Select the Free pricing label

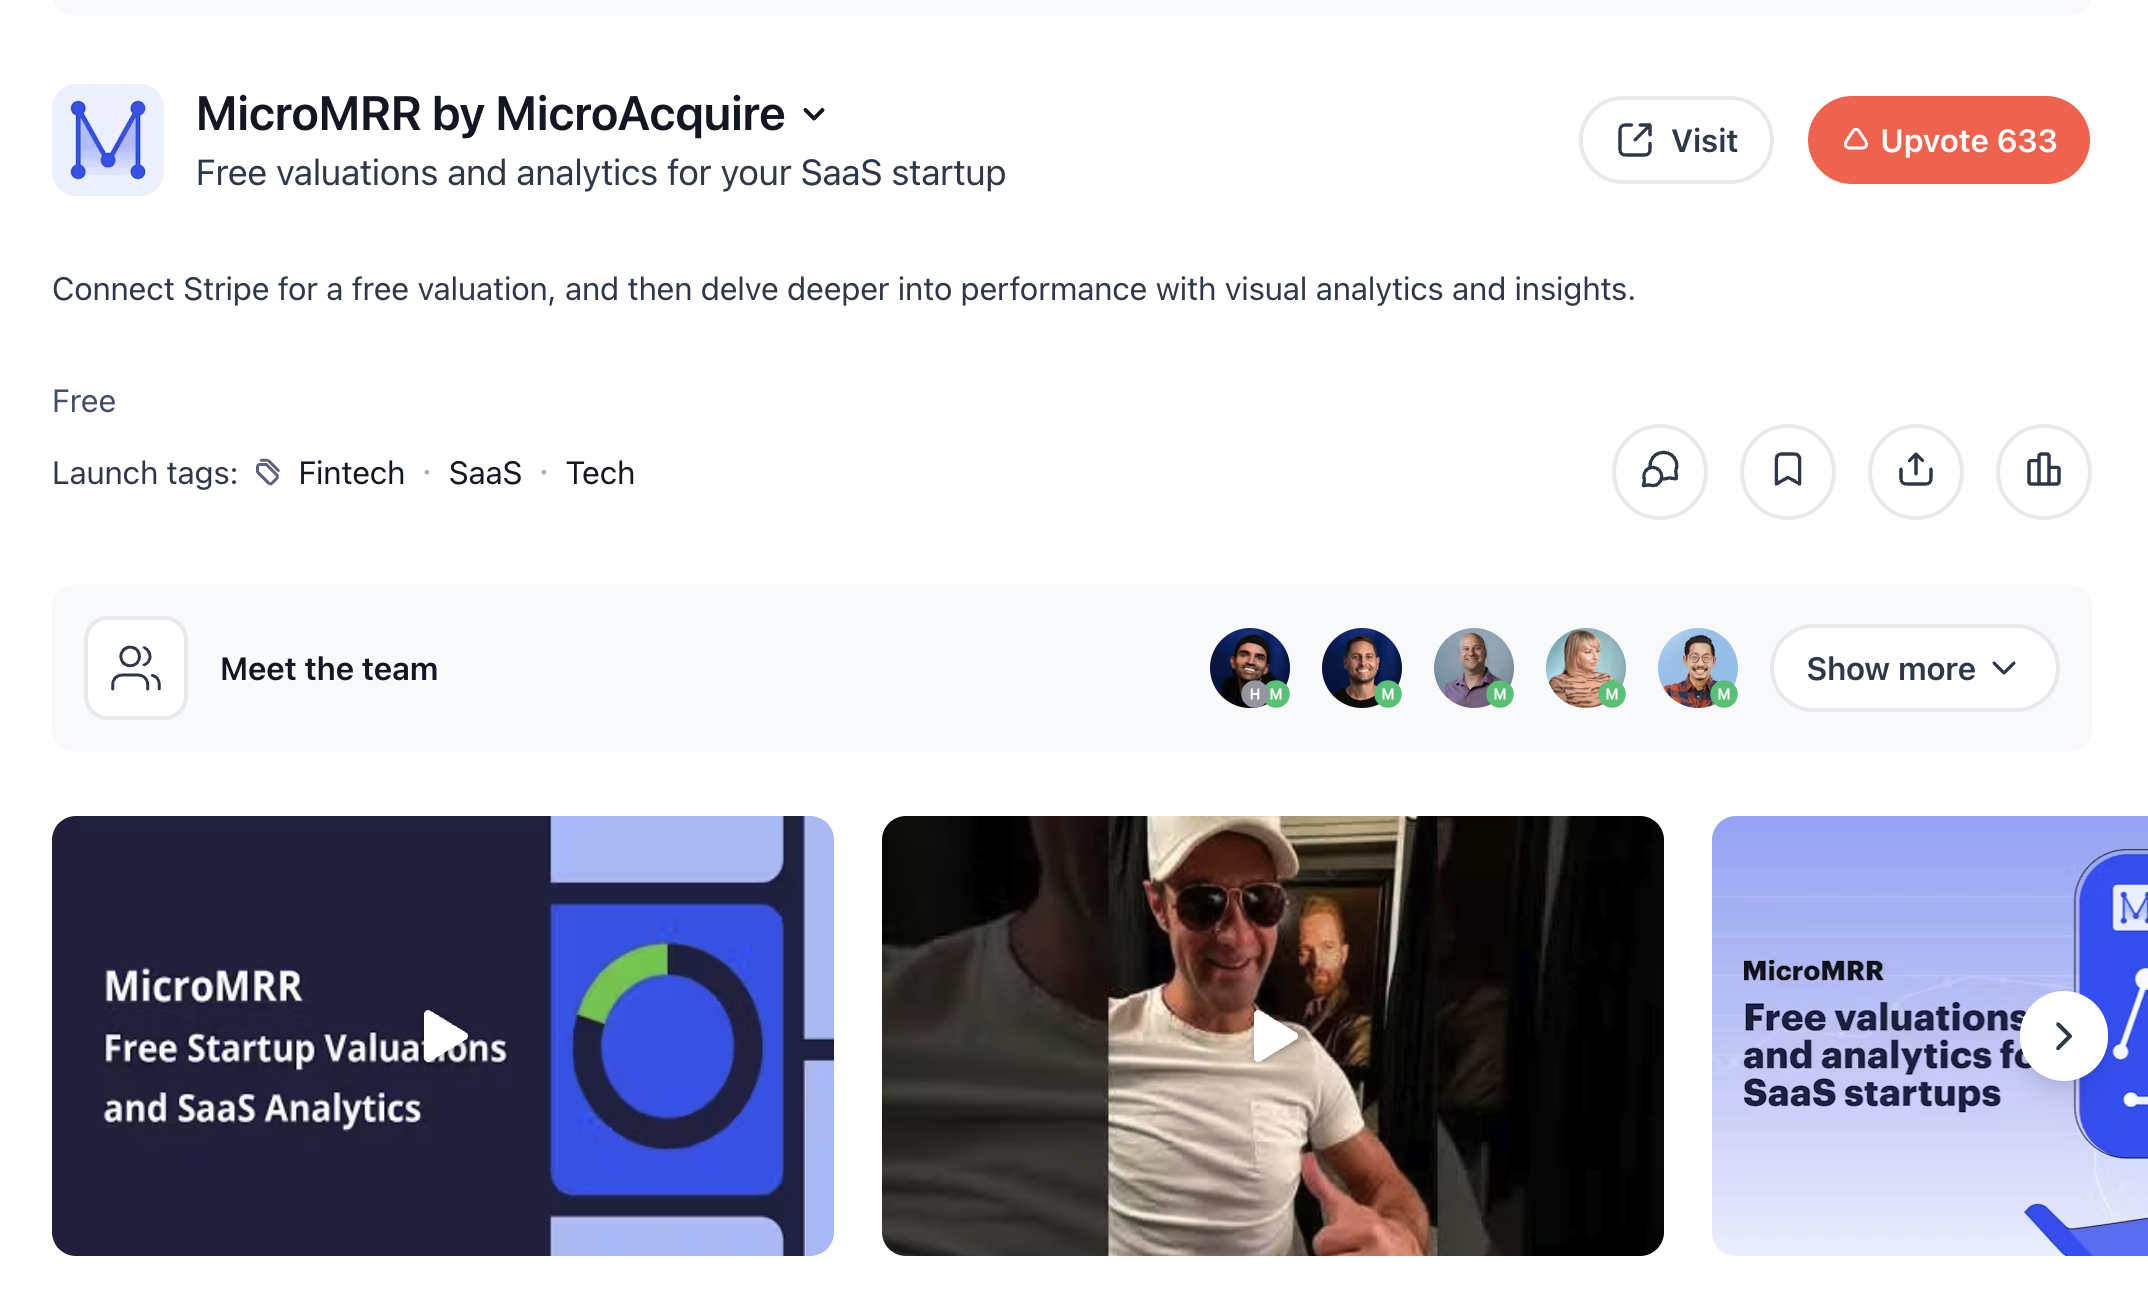(84, 401)
